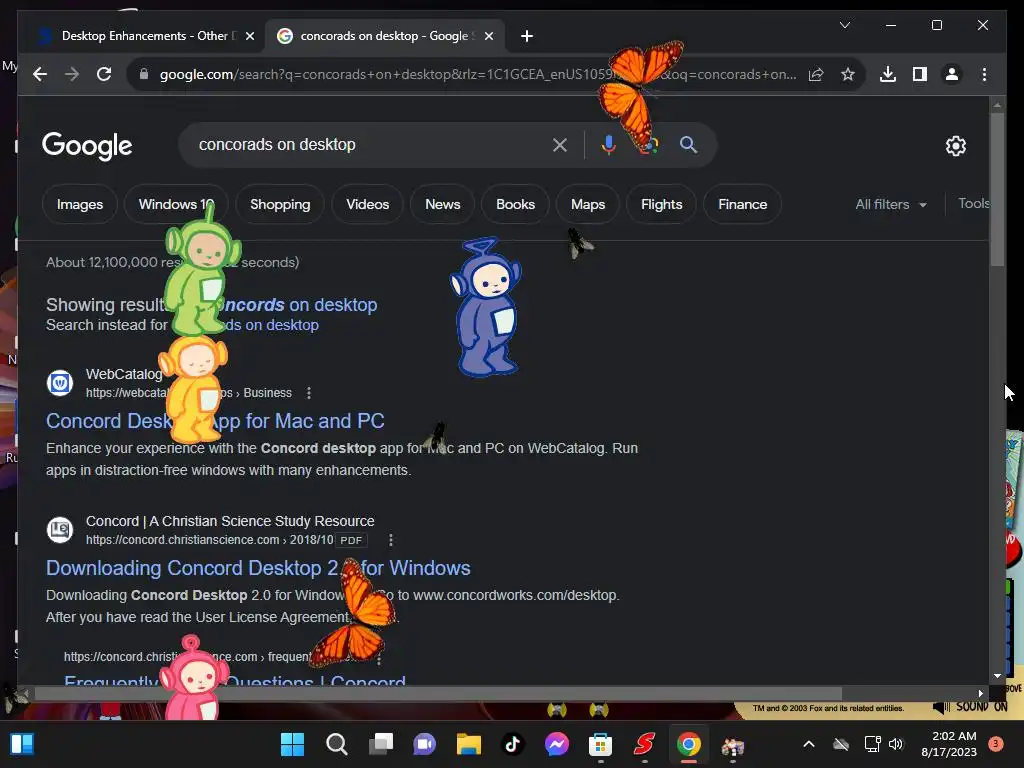Open Chrome side panel

coord(920,74)
